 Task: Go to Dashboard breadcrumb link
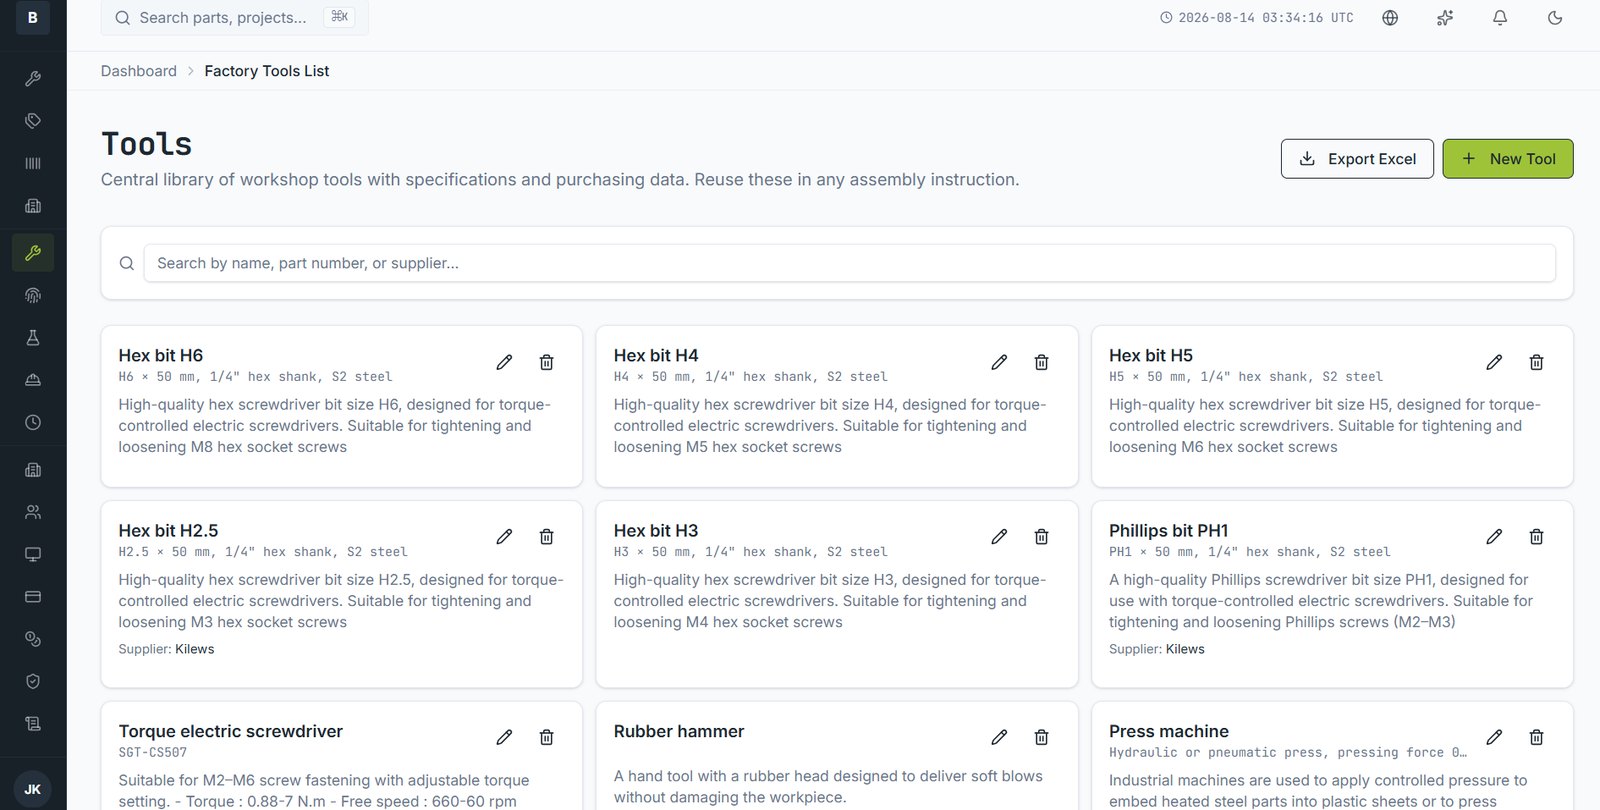coord(139,71)
